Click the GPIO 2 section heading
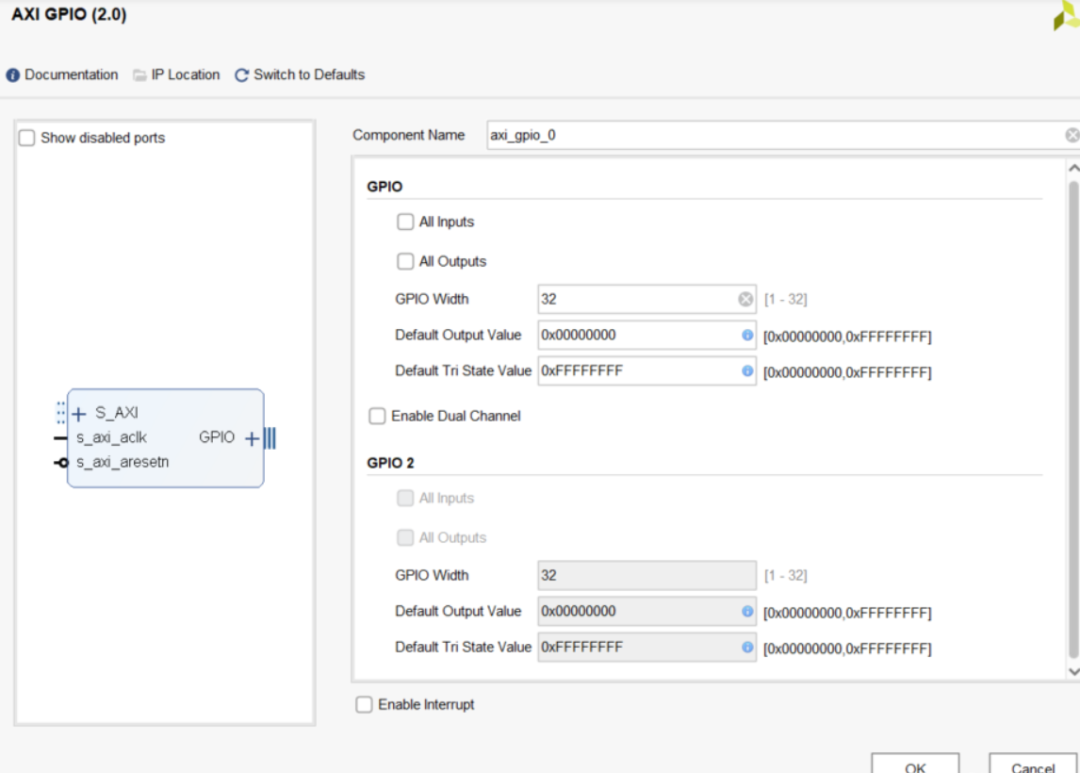 click(391, 463)
